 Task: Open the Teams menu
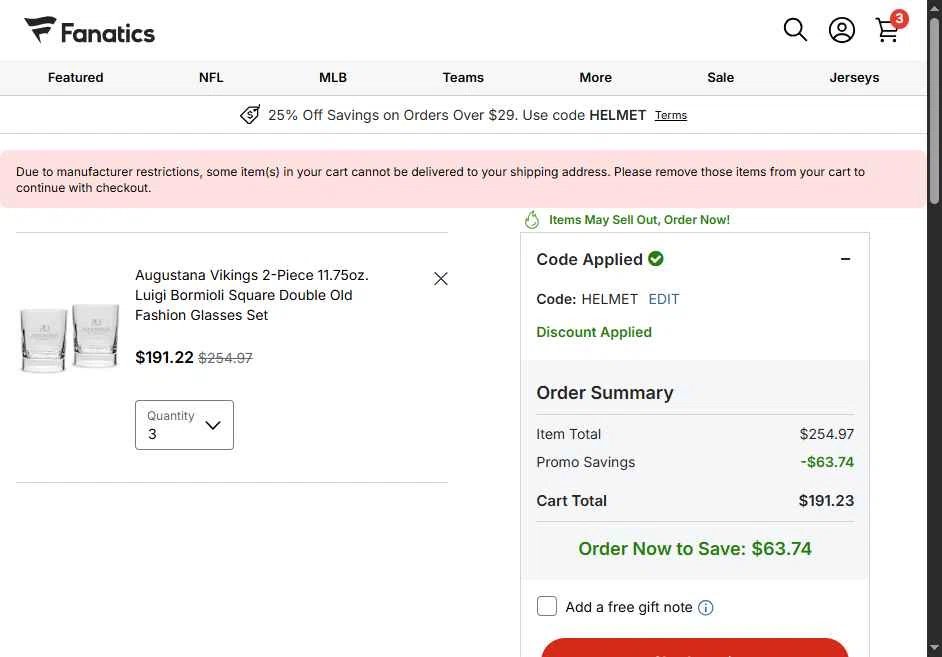[x=463, y=77]
